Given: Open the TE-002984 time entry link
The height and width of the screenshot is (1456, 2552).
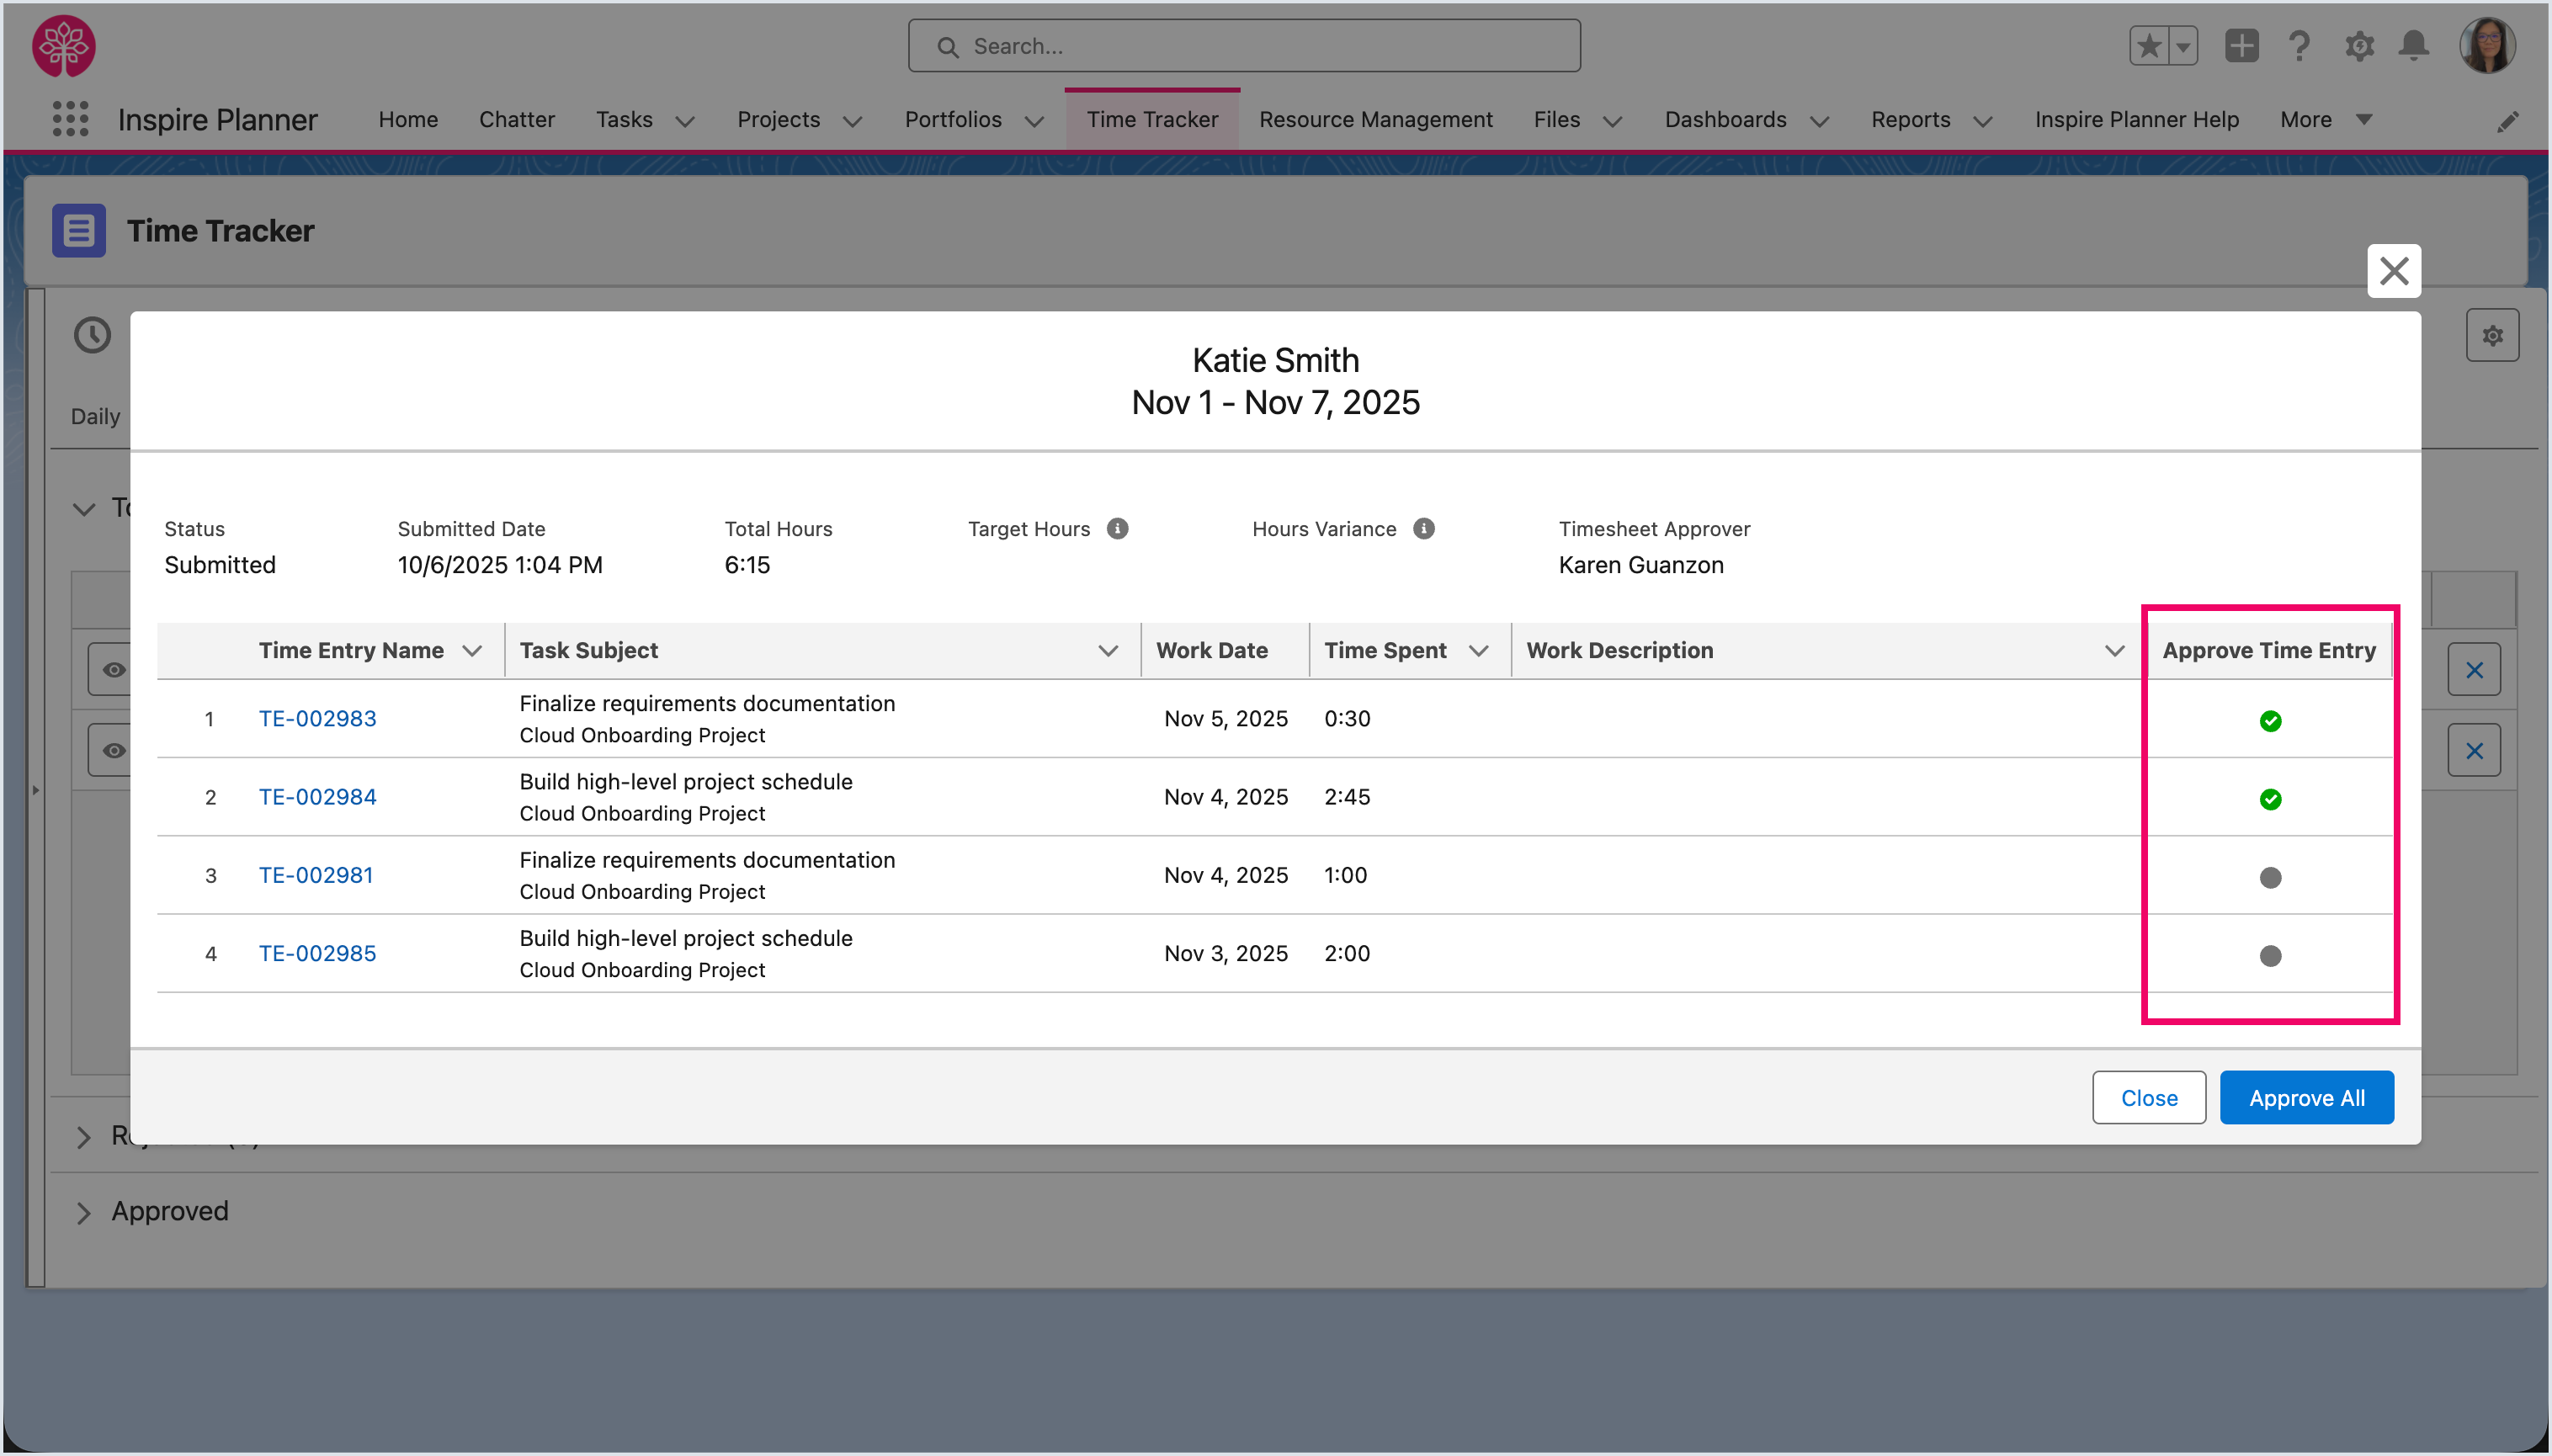Looking at the screenshot, I should tap(317, 796).
